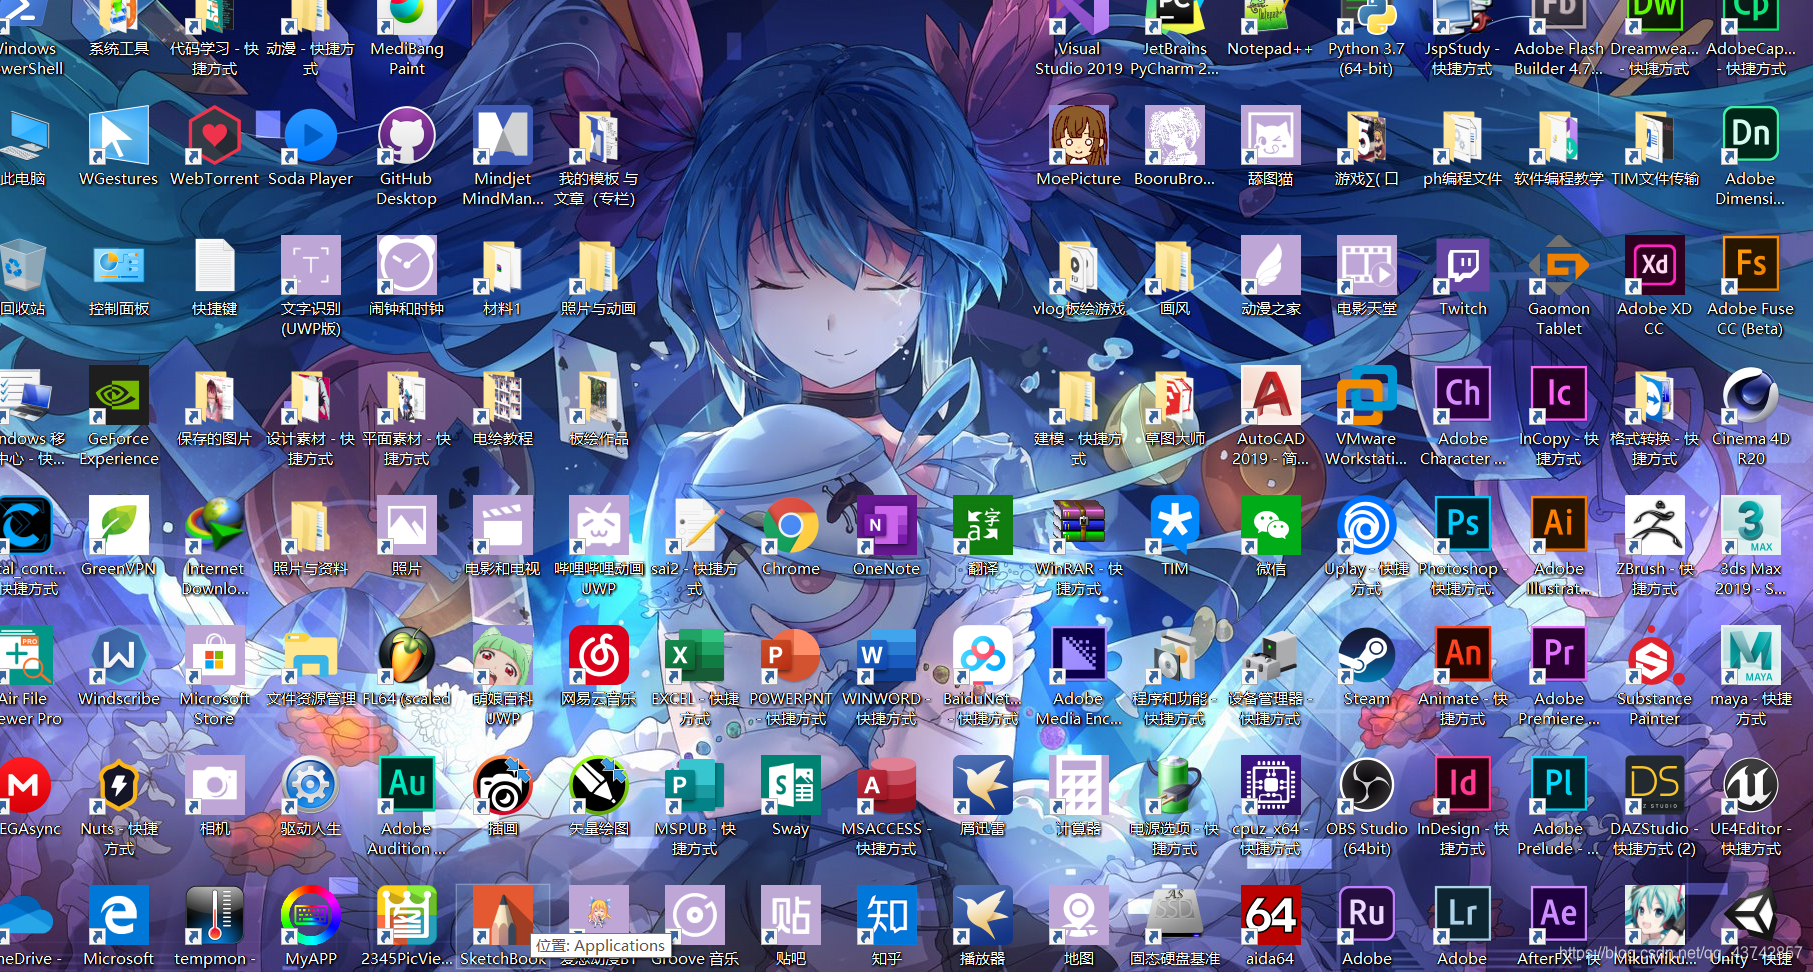
Task: Open the GitHub Desktop shortcut
Action: point(406,136)
